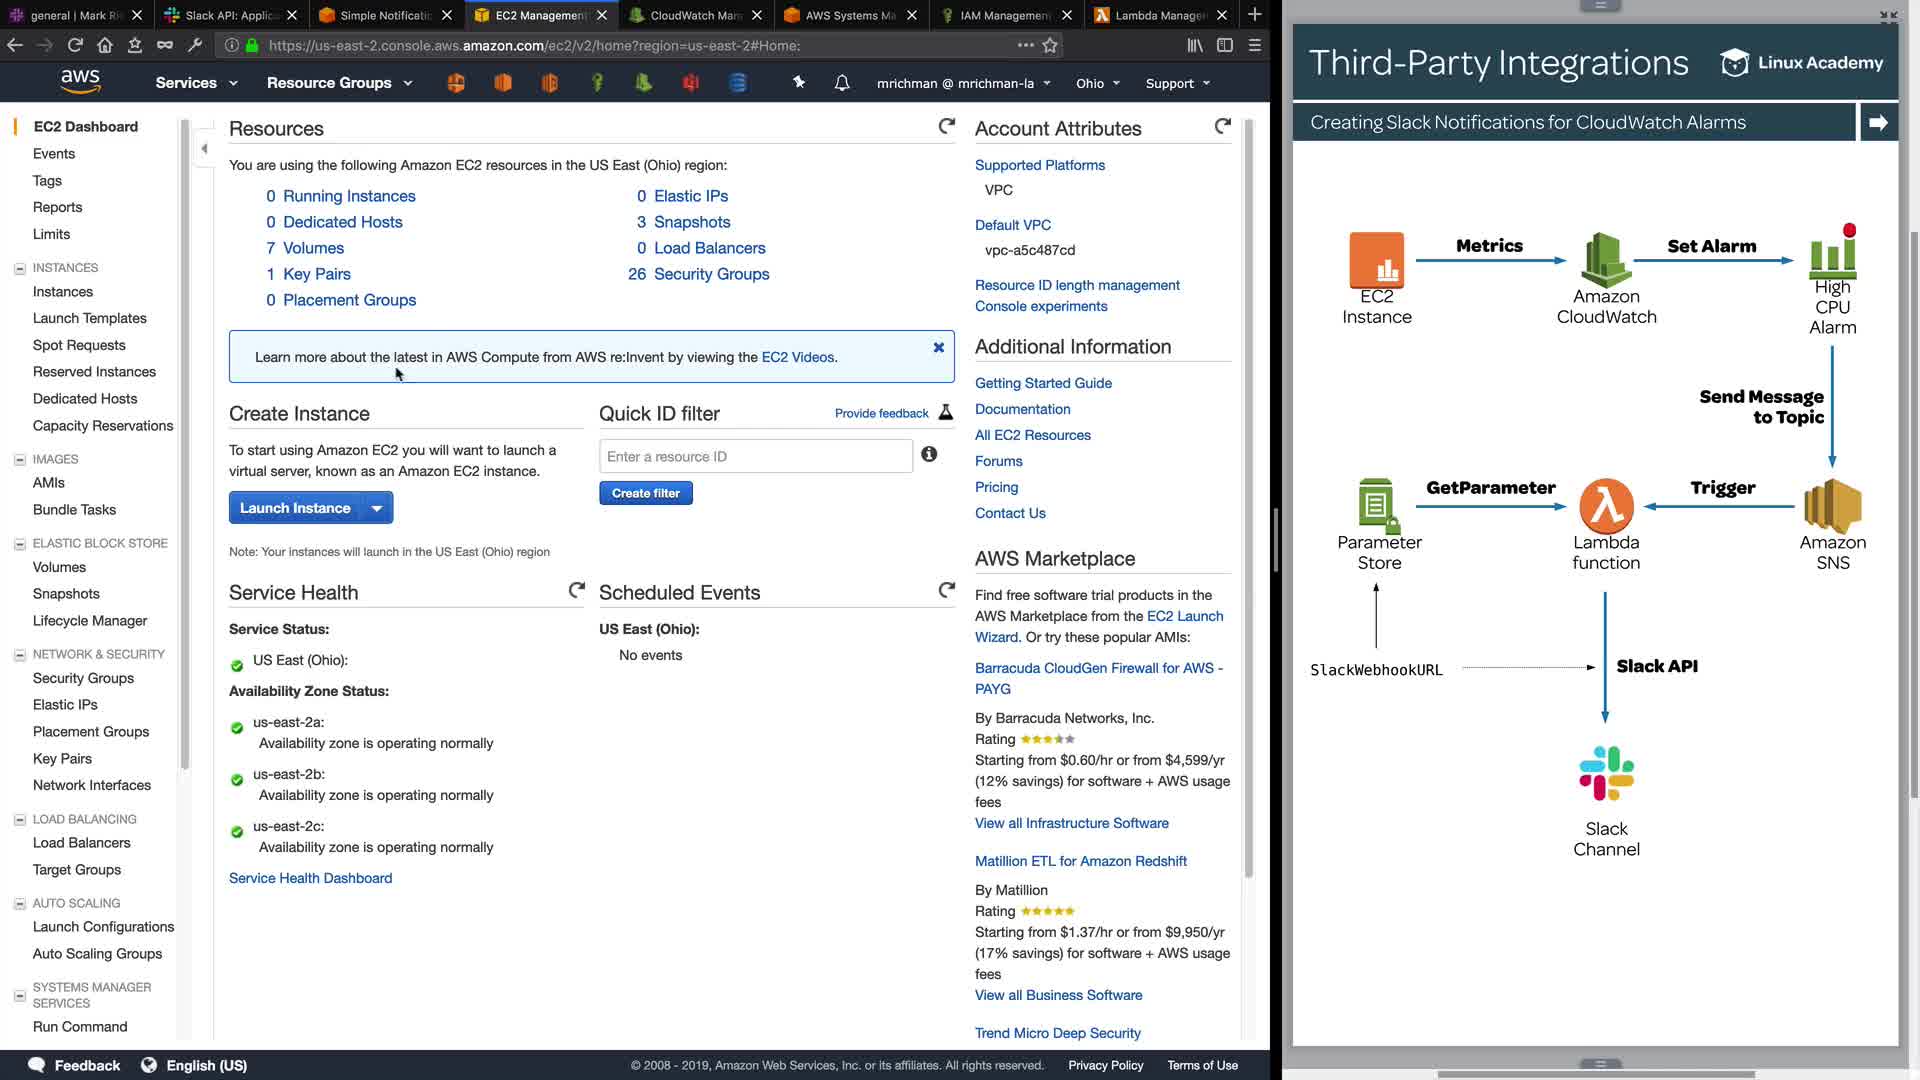1920x1080 pixels.
Task: Open the Launch Instance dropdown arrow
Action: (377, 508)
